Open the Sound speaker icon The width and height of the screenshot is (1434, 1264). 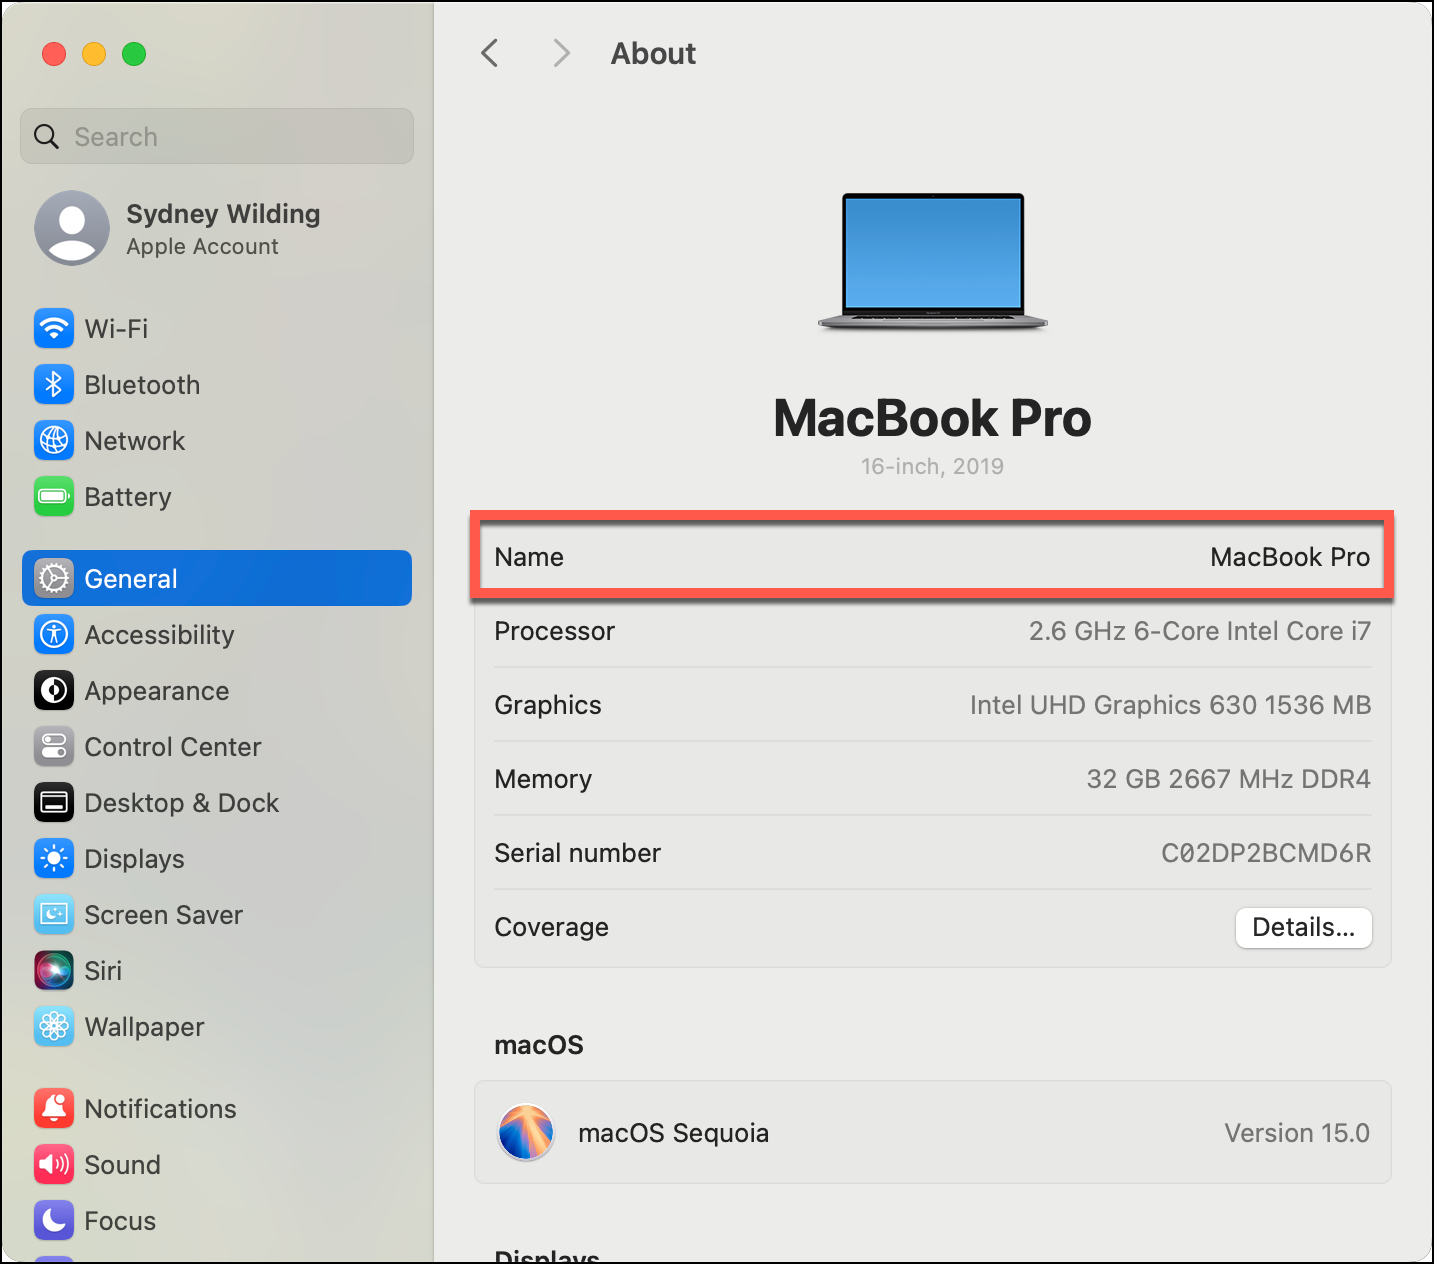point(54,1164)
